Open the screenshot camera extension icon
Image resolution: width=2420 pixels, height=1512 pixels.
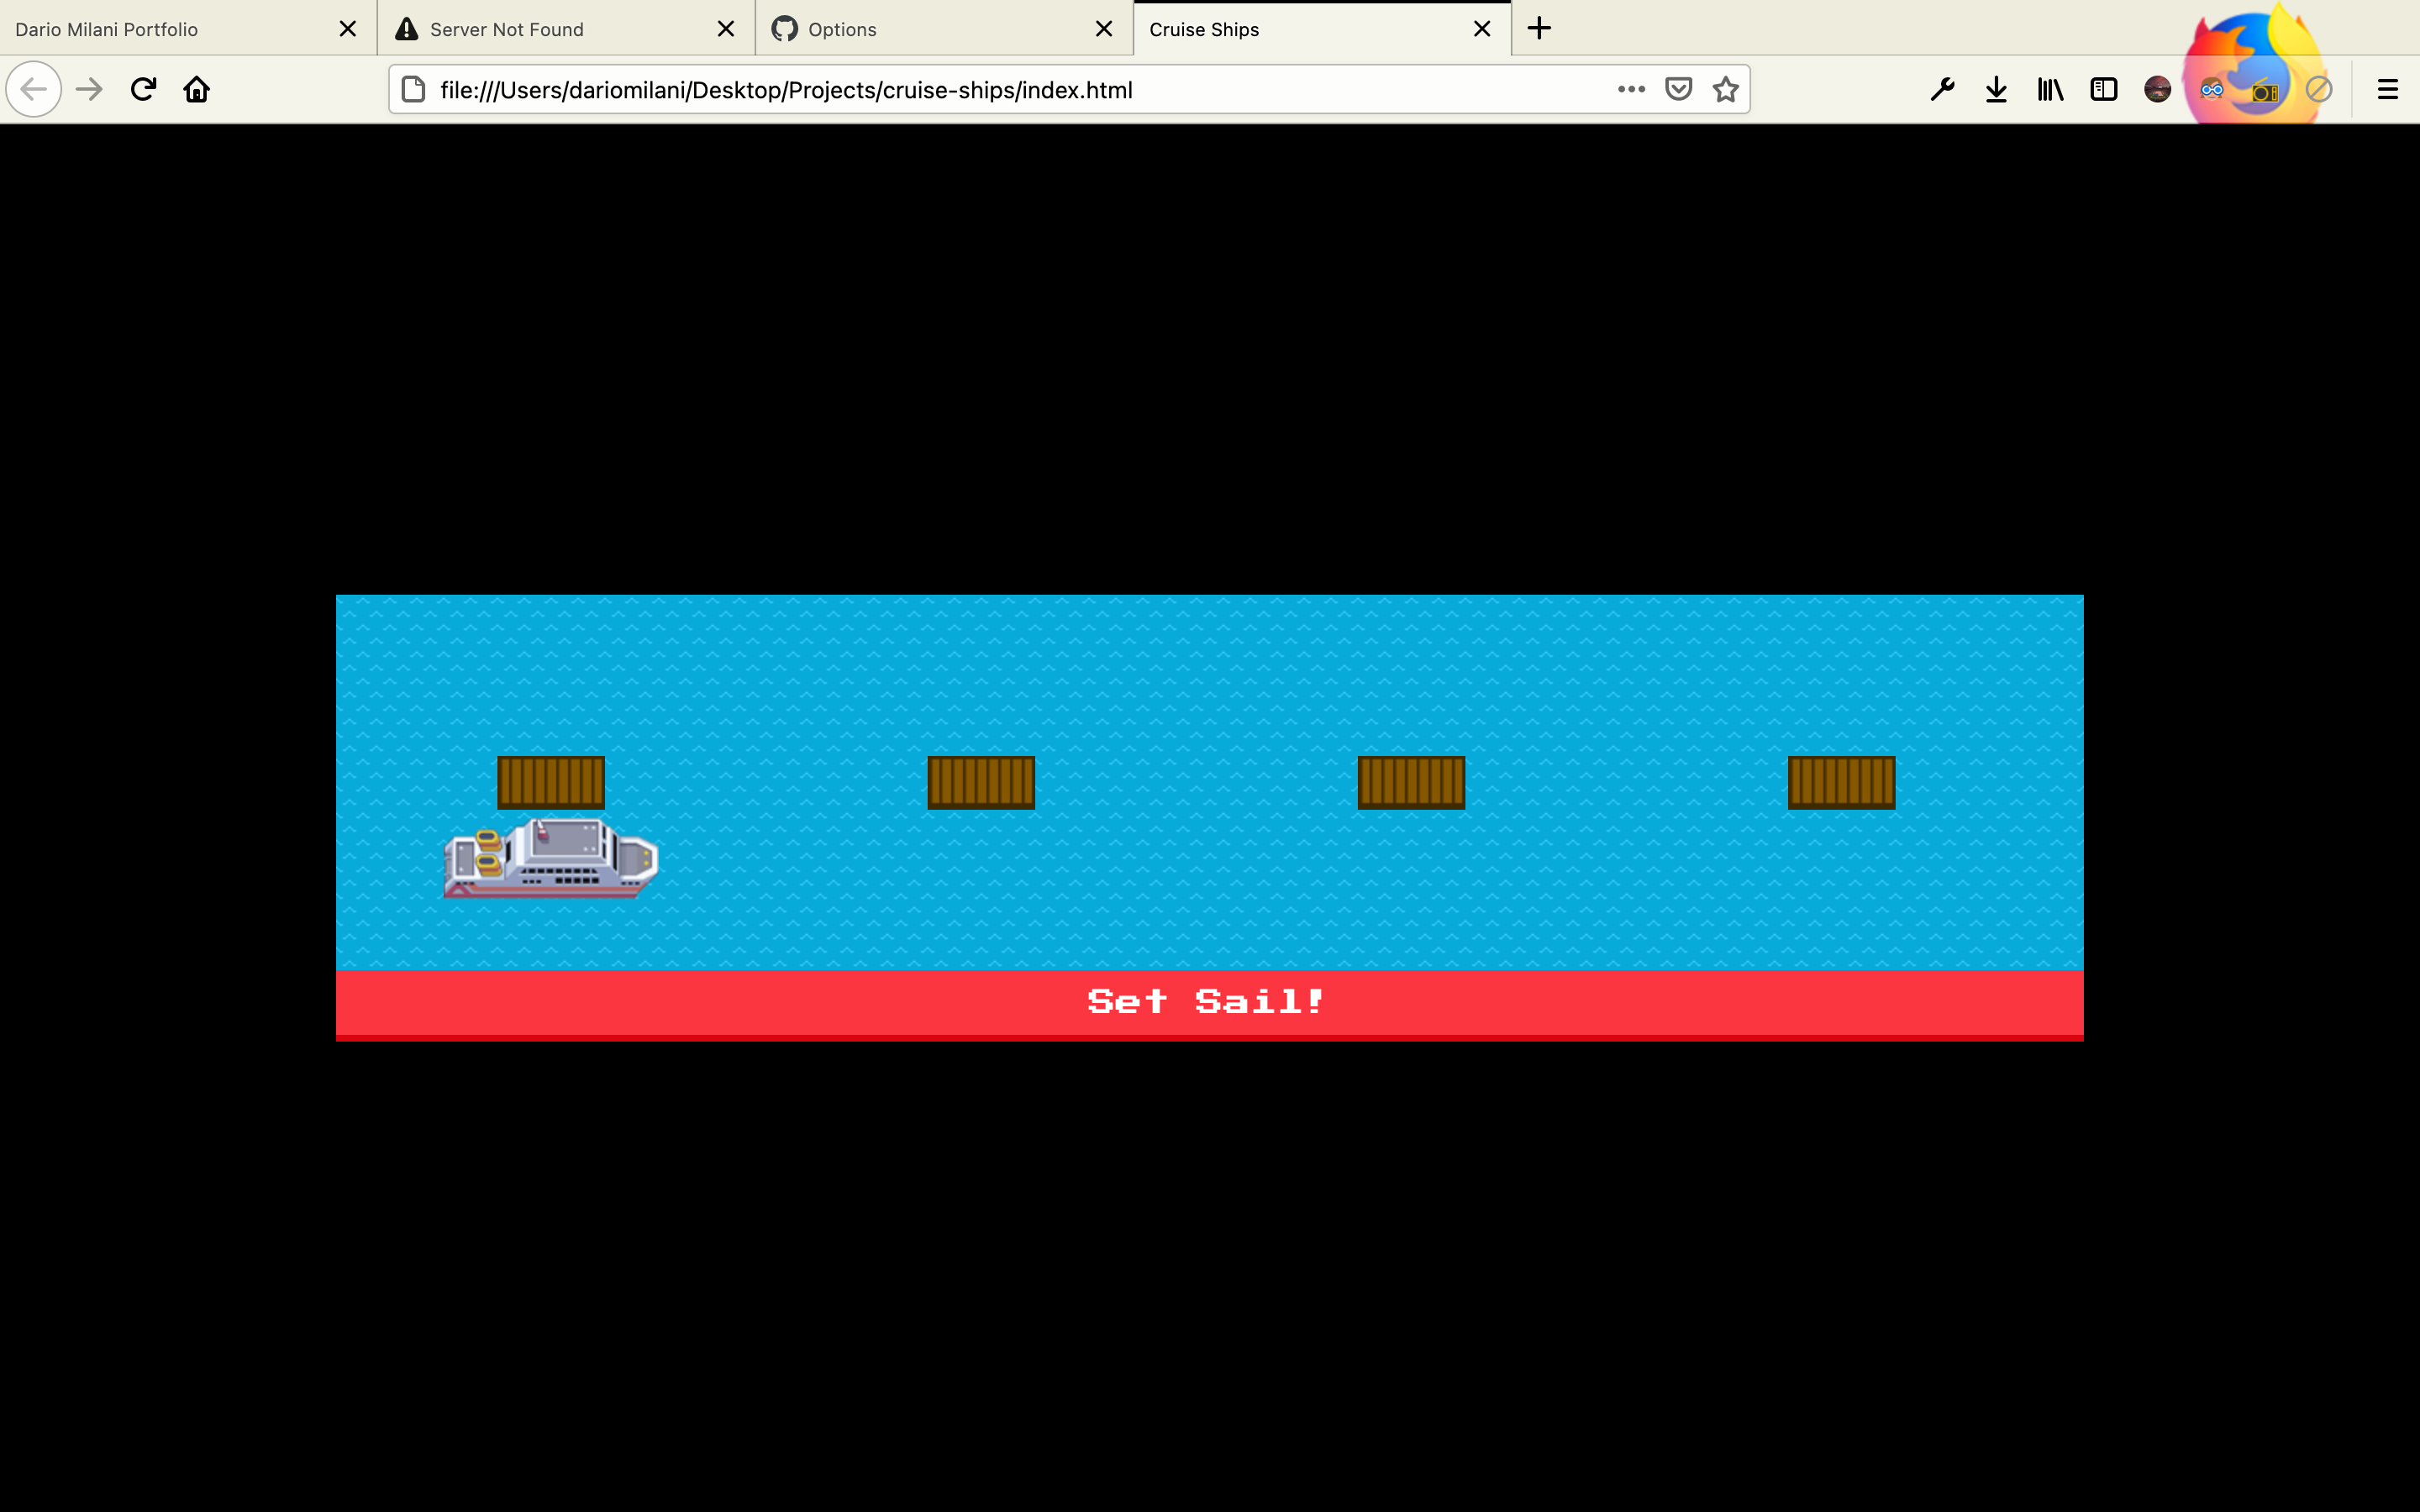pos(2265,89)
